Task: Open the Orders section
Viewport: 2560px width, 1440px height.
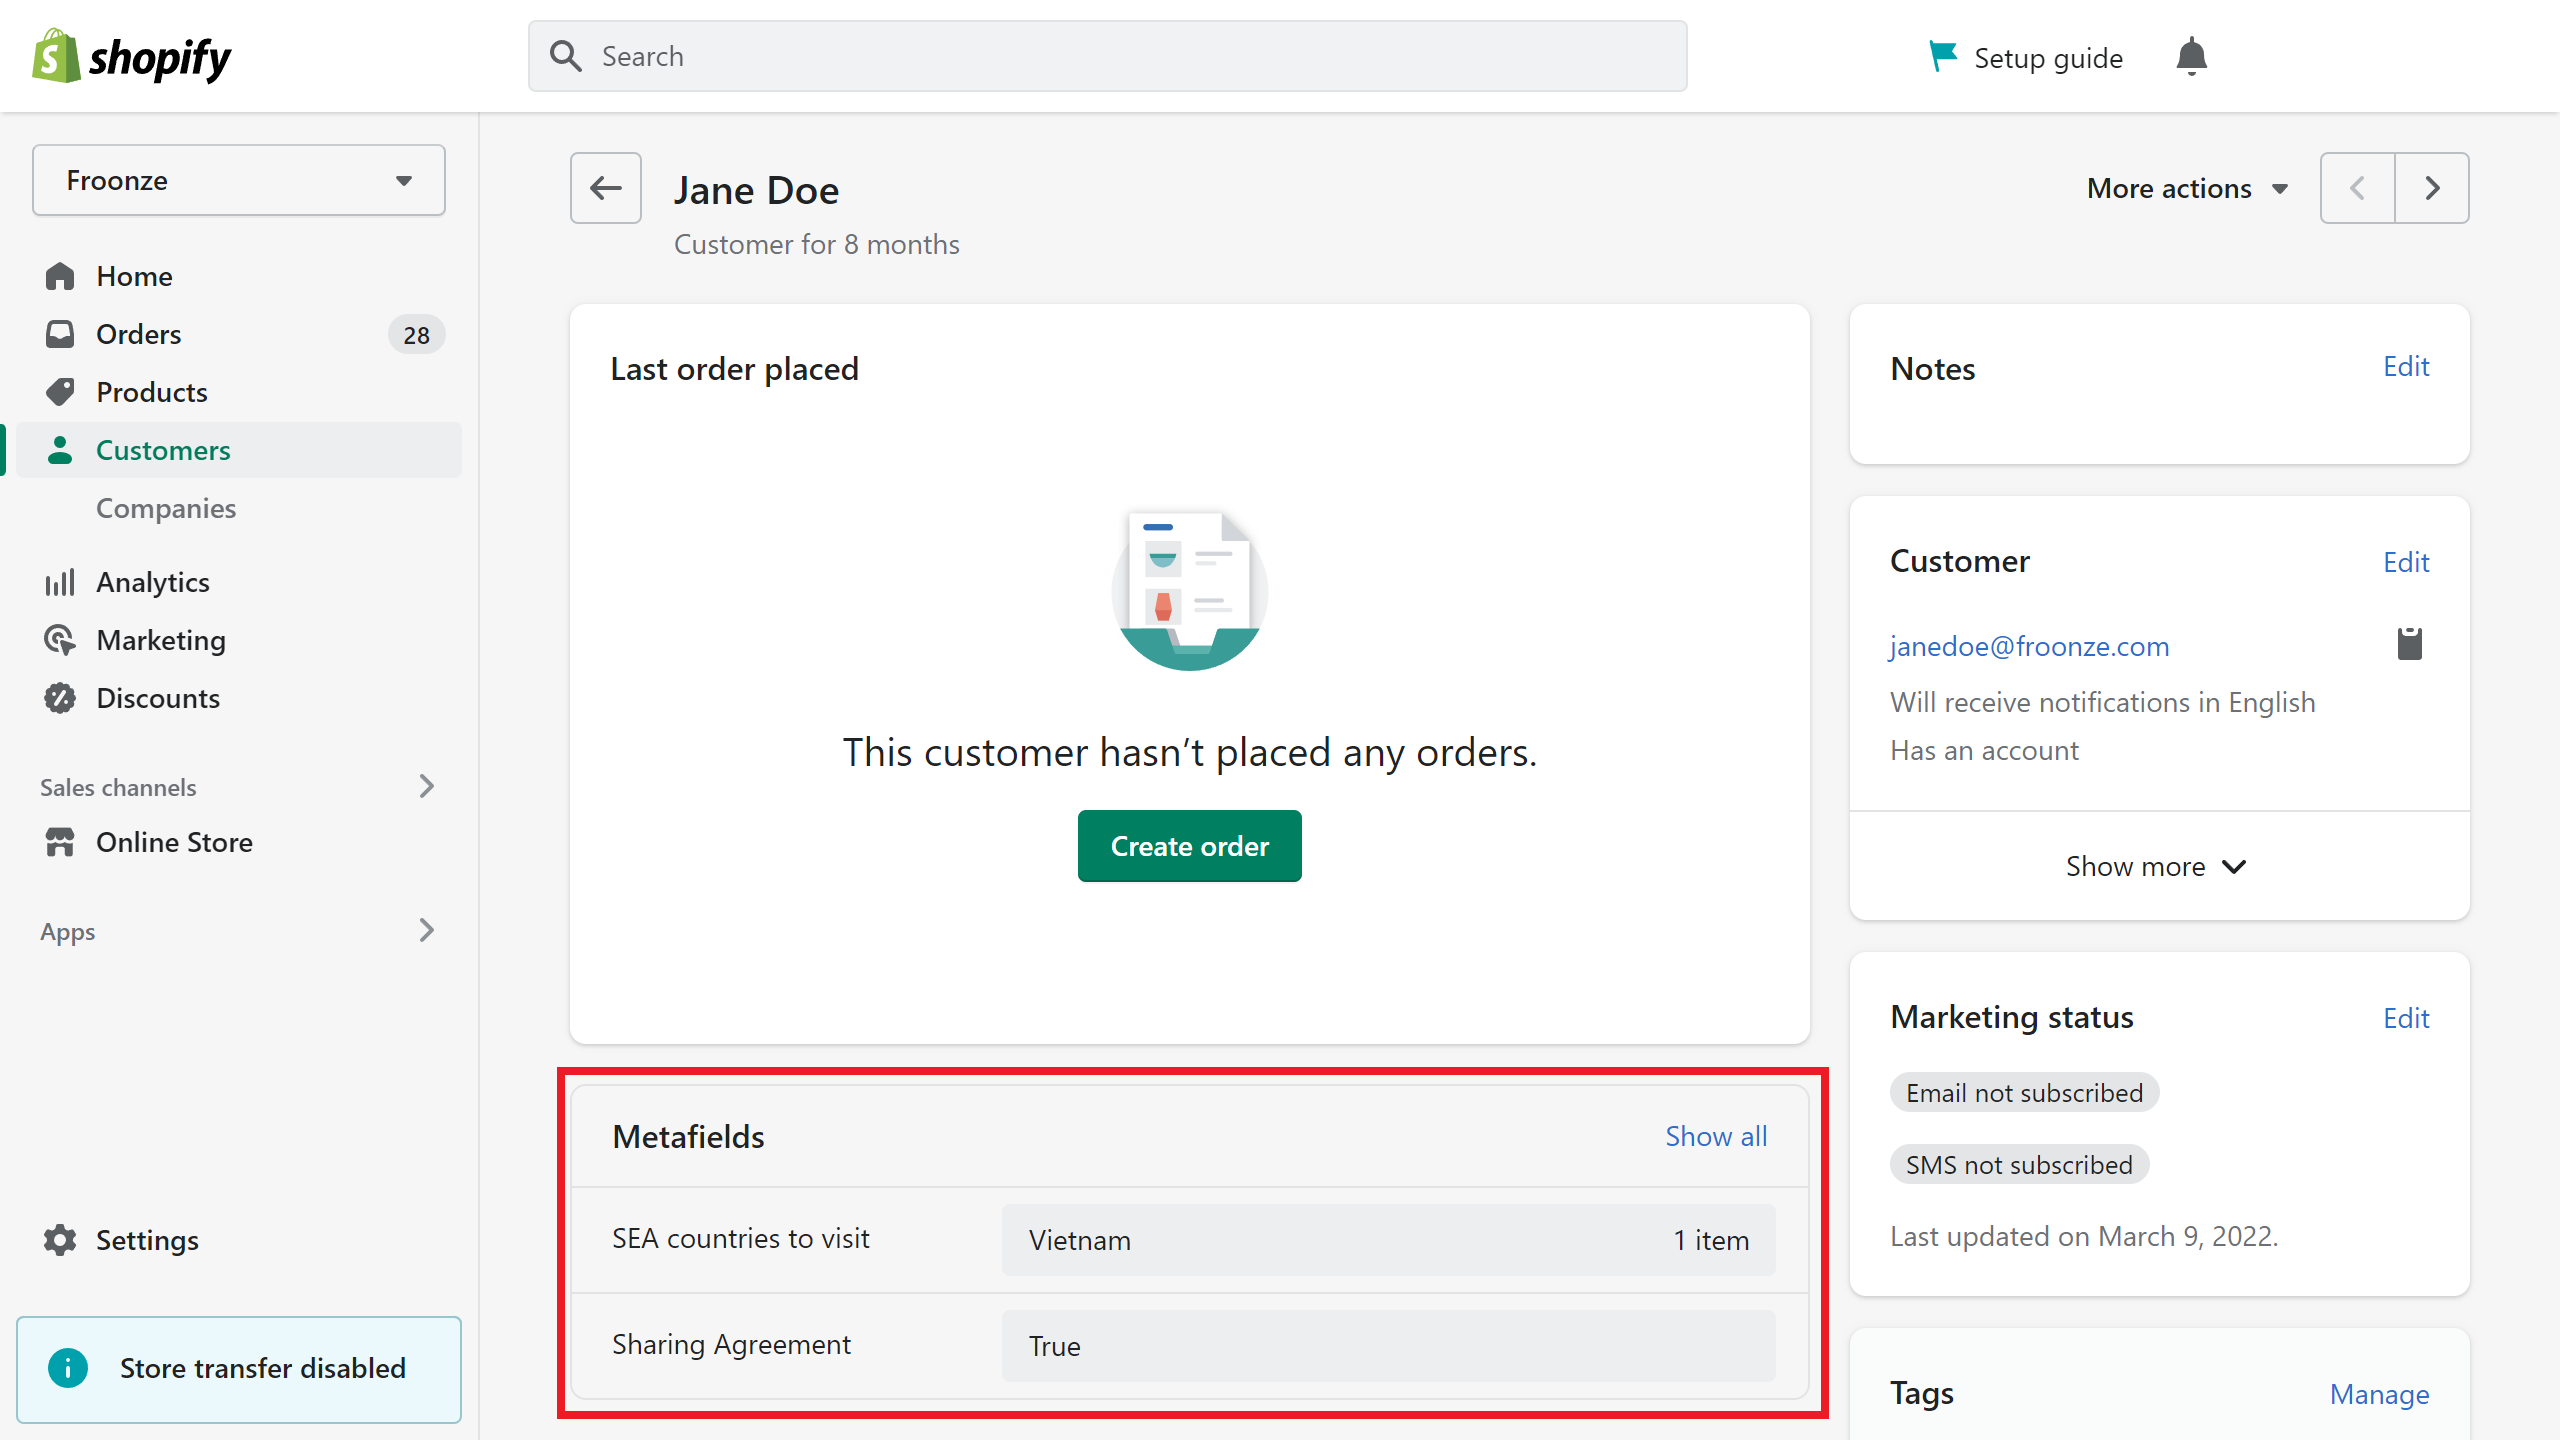Action: pyautogui.click(x=139, y=334)
